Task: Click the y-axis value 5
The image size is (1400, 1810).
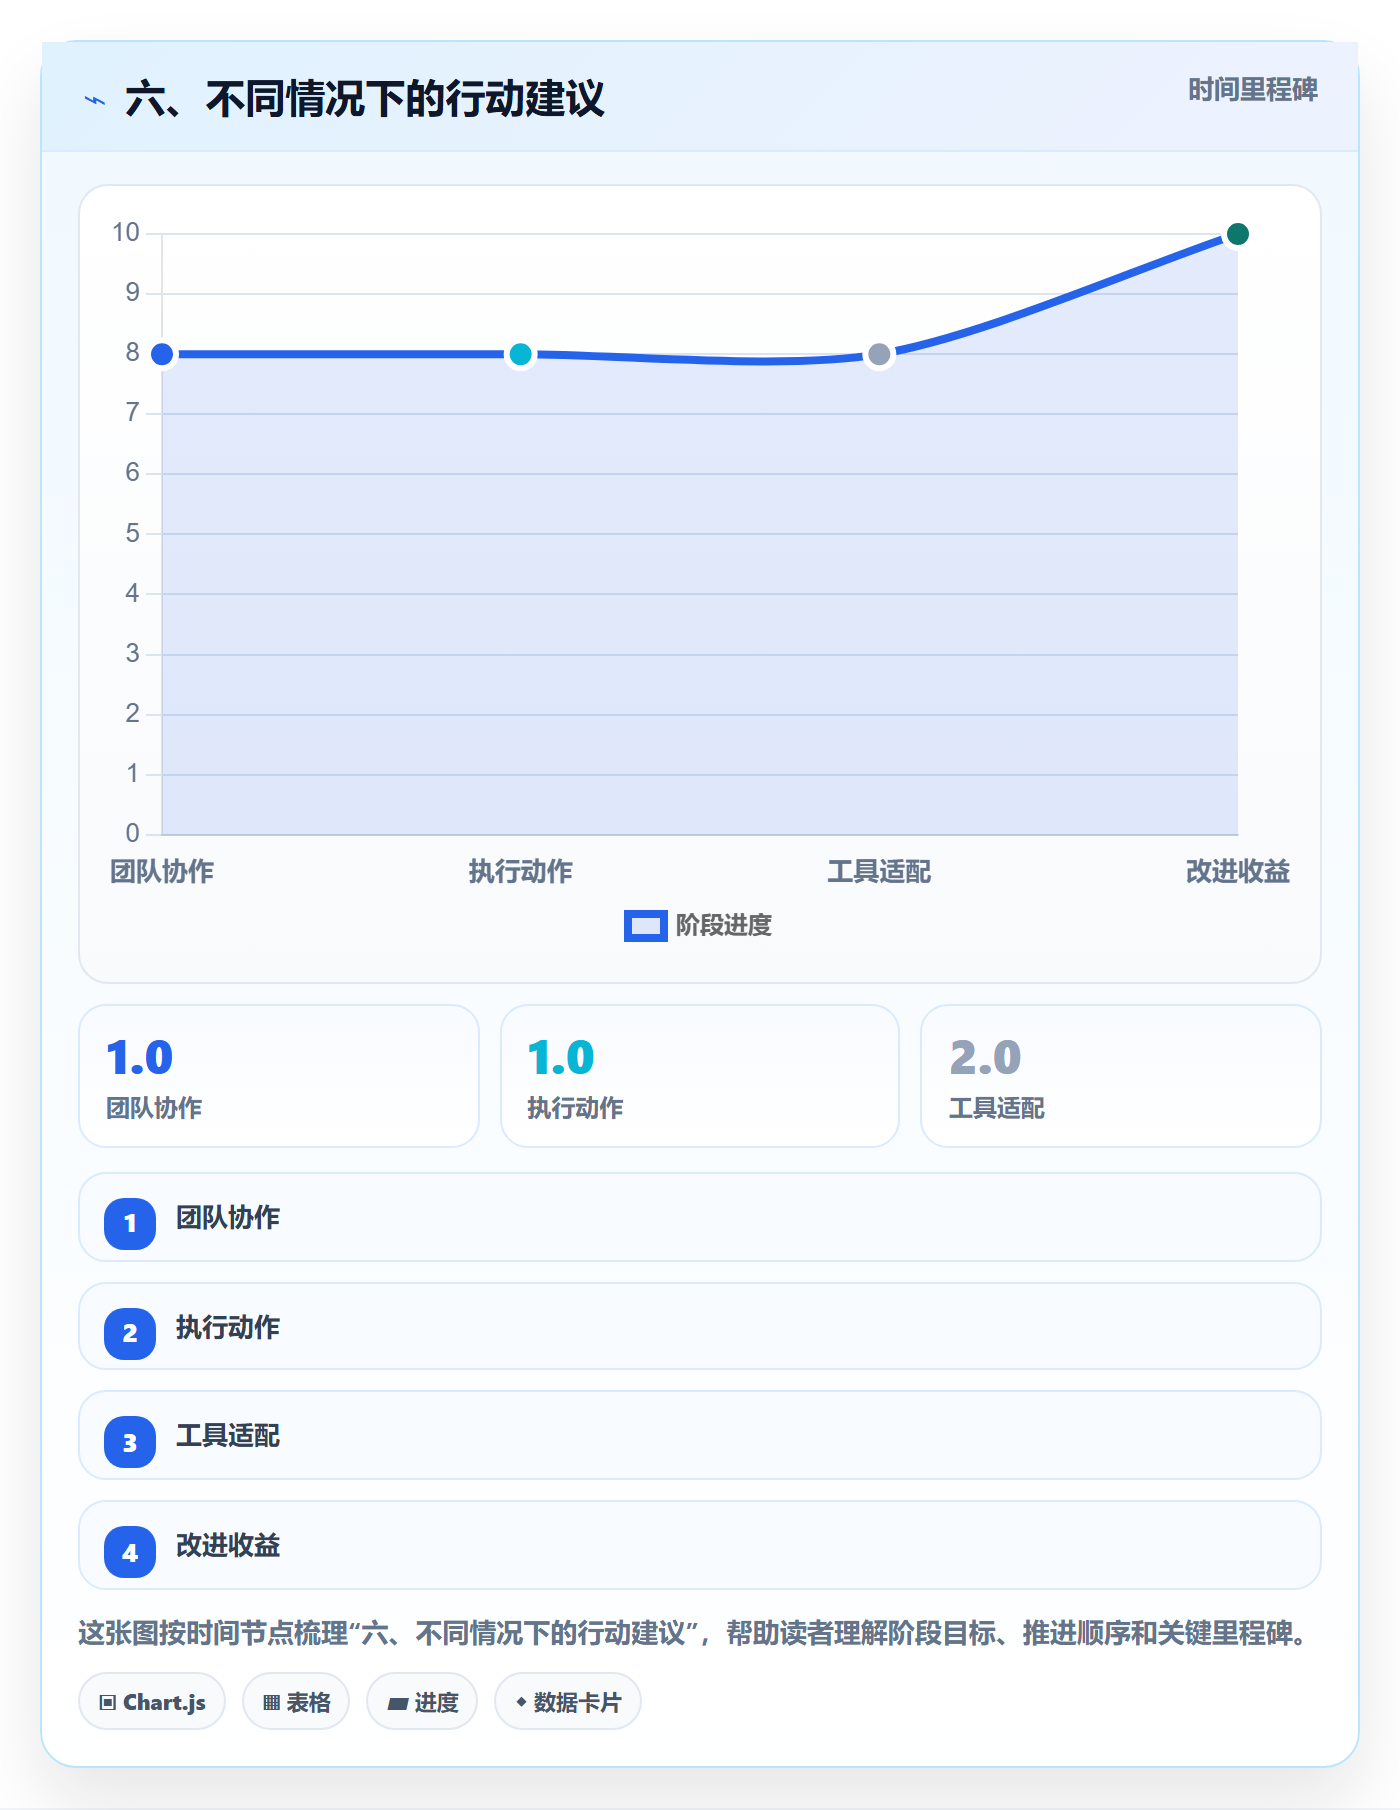Action: (x=132, y=533)
